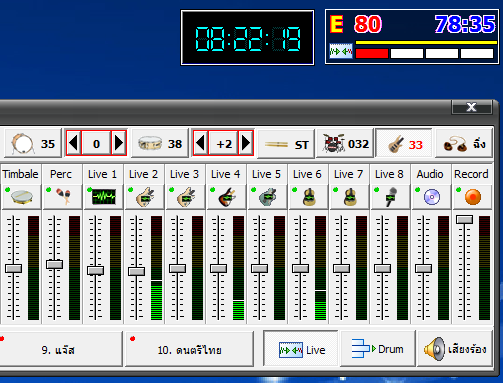The image size is (503, 383).
Task: Toggle the Live mode button
Action: (301, 349)
